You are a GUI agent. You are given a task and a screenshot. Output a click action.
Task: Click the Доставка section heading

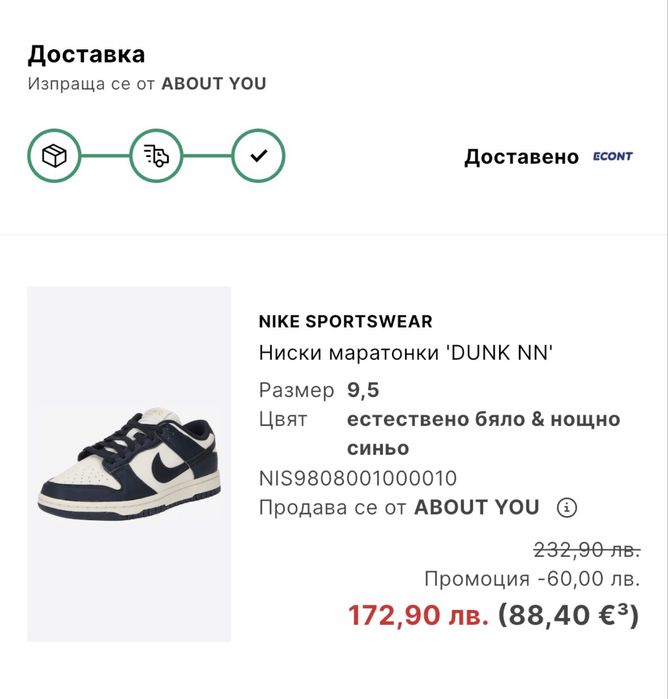pyautogui.click(x=86, y=54)
